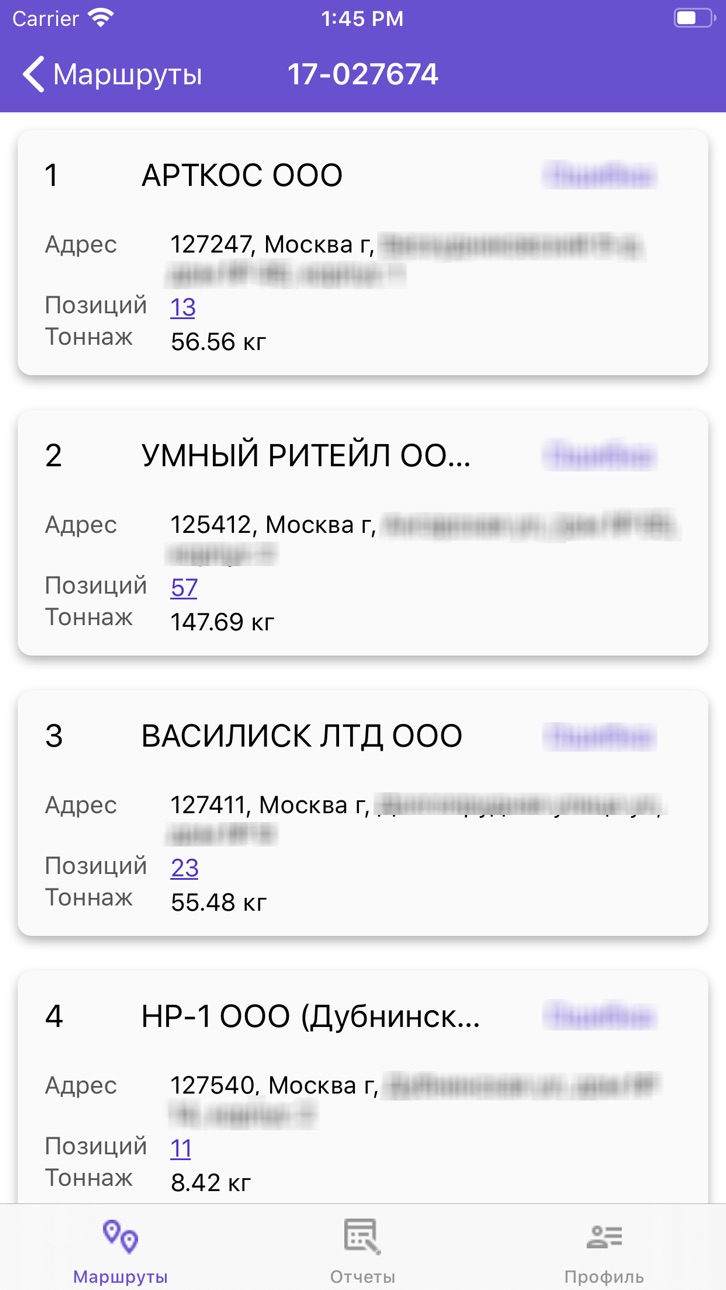Open positions link 13 for АРТКОС
The height and width of the screenshot is (1290, 726).
point(183,307)
